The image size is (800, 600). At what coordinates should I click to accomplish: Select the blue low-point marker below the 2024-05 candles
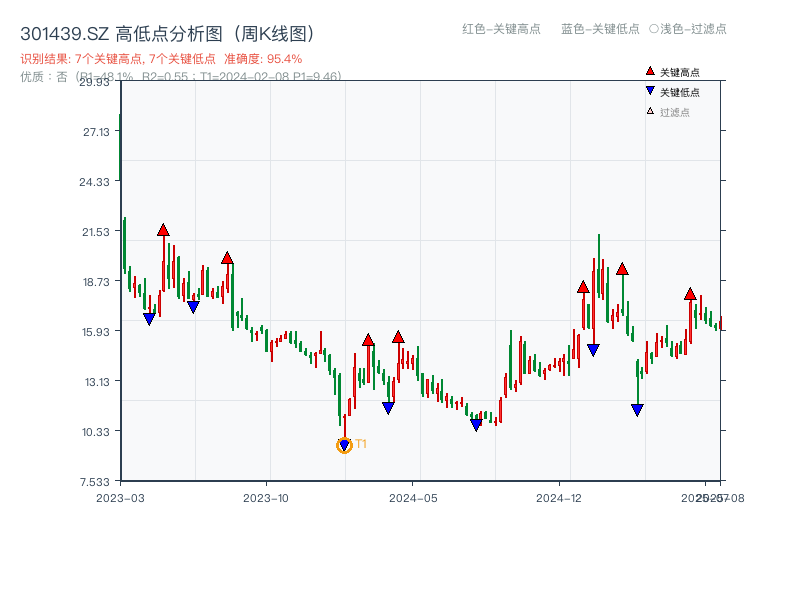coord(388,406)
